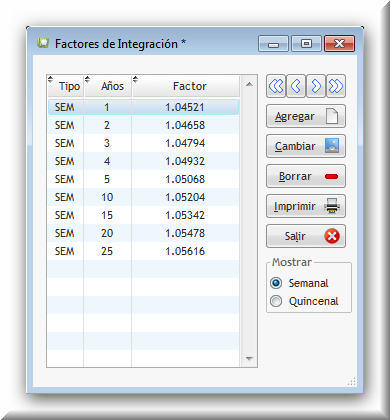
Task: Click the Agregar button
Action: (x=306, y=116)
